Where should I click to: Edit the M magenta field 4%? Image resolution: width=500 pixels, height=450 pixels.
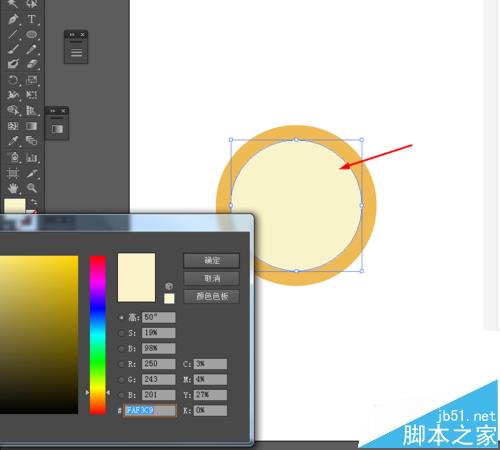[x=210, y=379]
